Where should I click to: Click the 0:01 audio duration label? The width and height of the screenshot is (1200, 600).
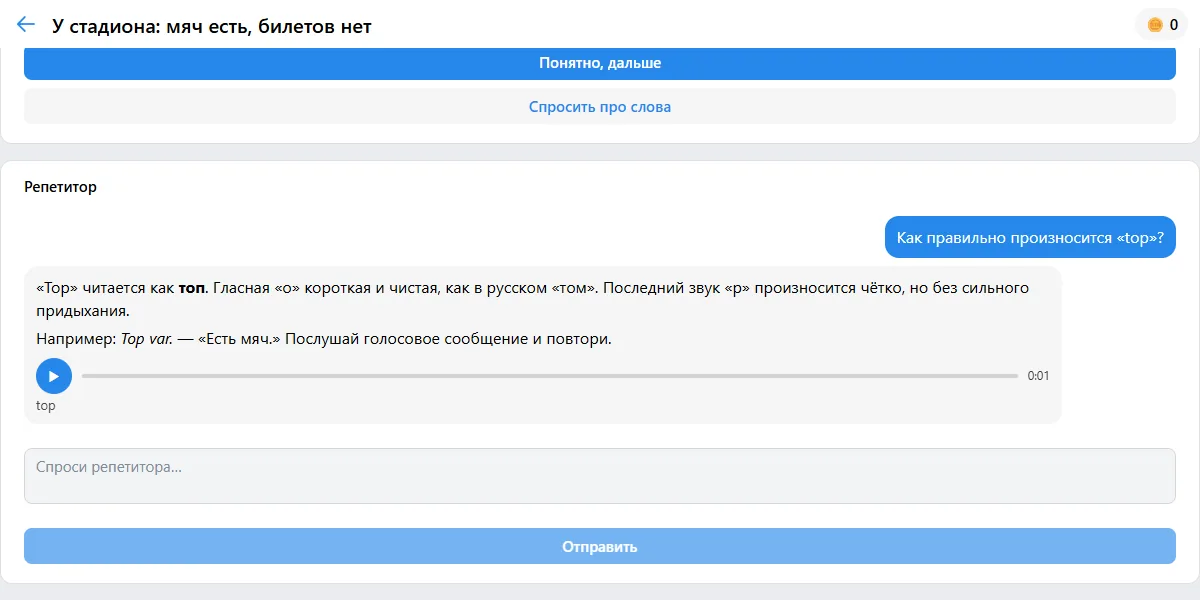point(1038,376)
